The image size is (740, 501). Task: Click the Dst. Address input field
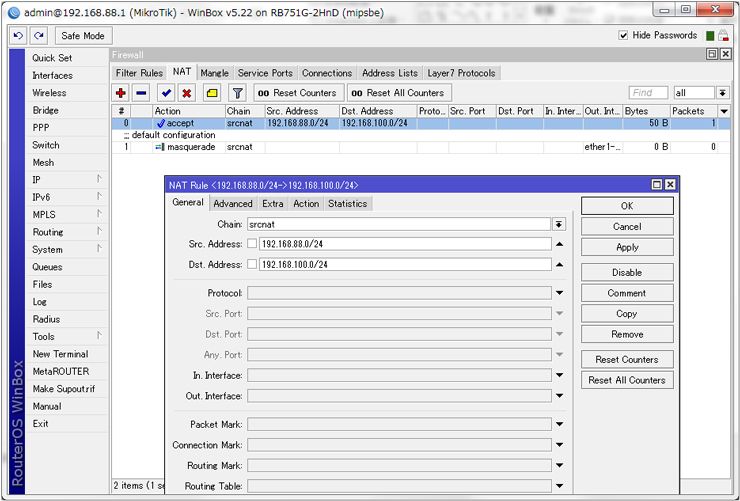point(405,264)
